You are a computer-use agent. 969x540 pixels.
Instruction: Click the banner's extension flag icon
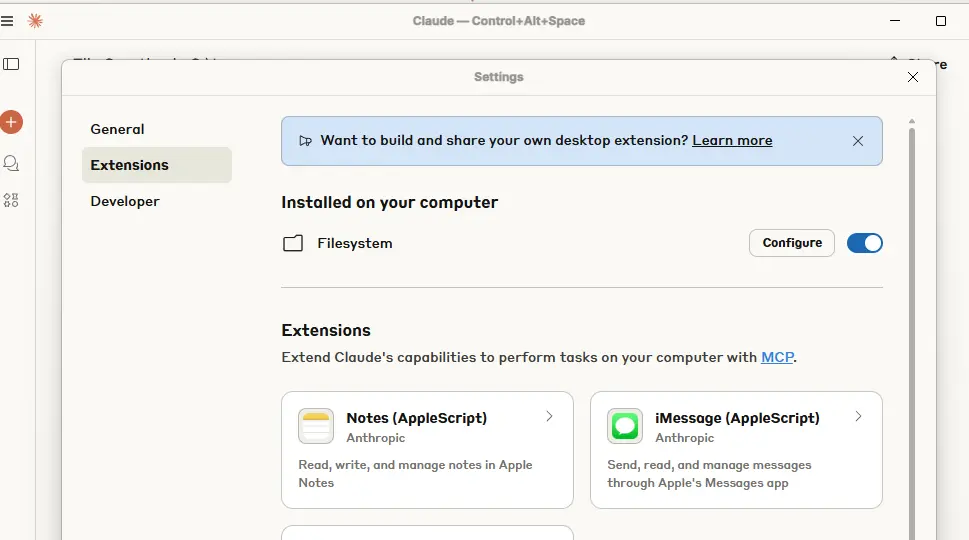pos(305,141)
